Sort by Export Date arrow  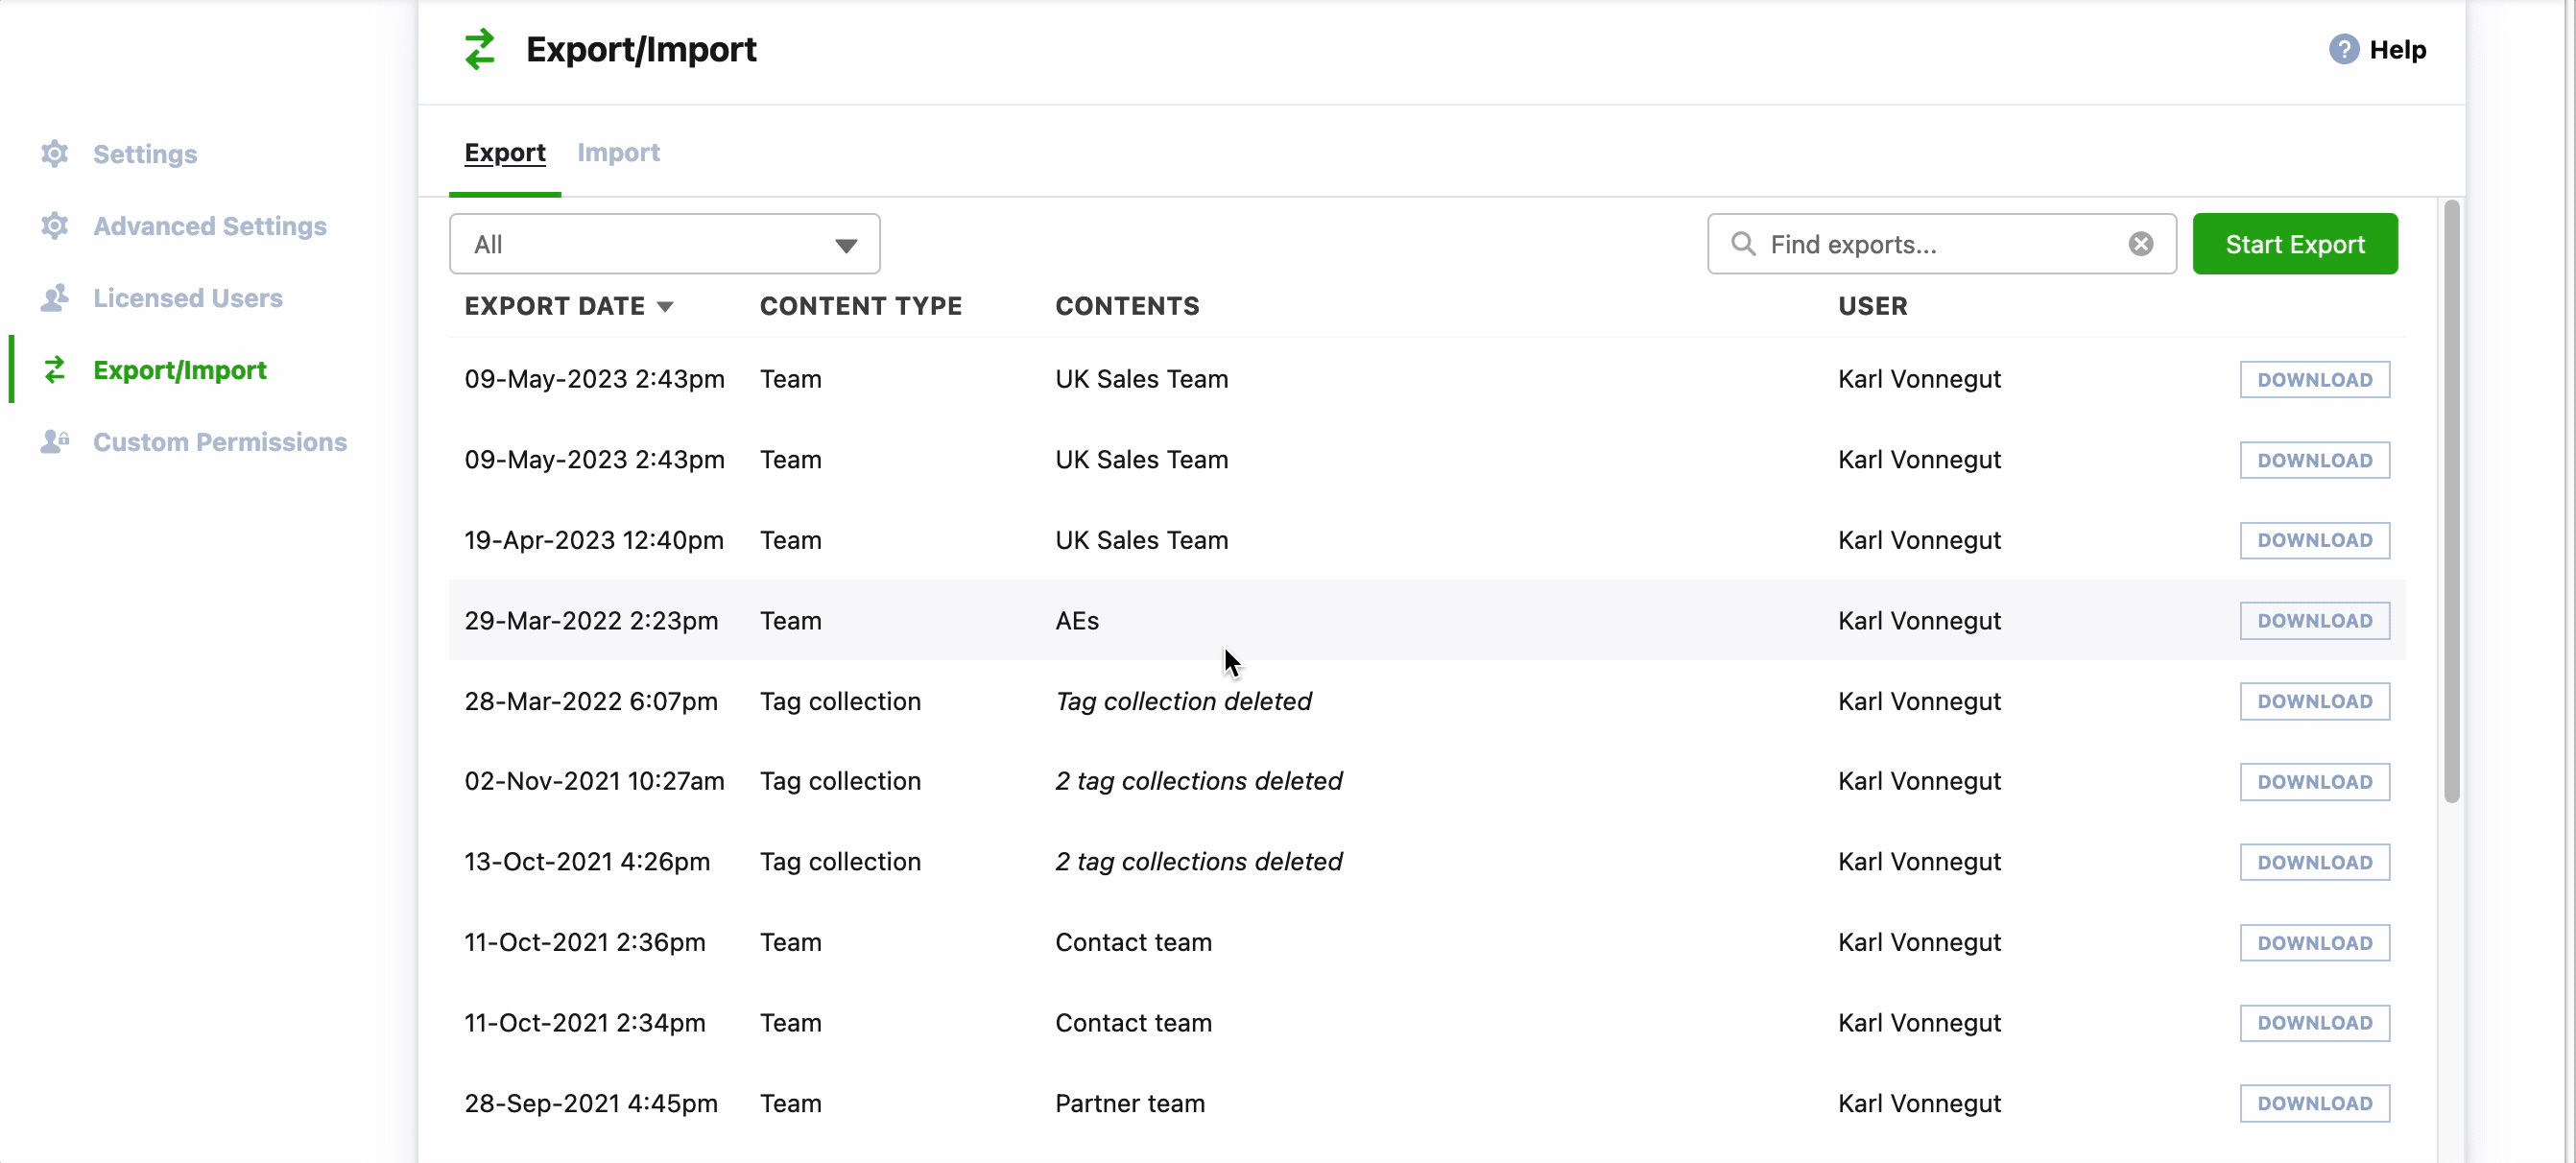[x=665, y=307]
